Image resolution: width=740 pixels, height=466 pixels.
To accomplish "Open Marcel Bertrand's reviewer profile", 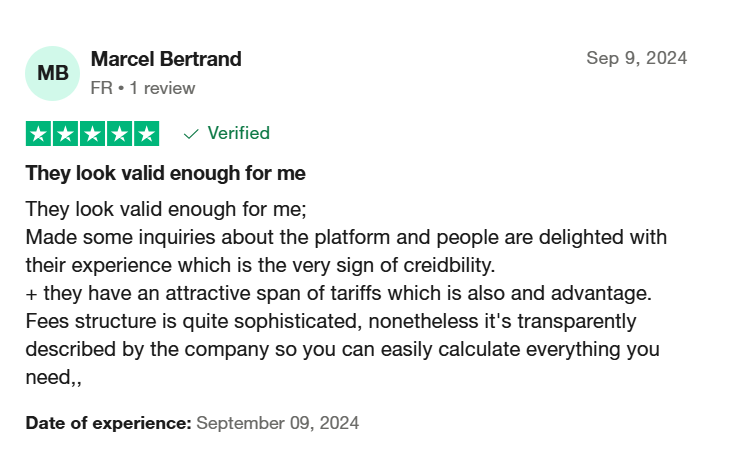I will click(166, 59).
